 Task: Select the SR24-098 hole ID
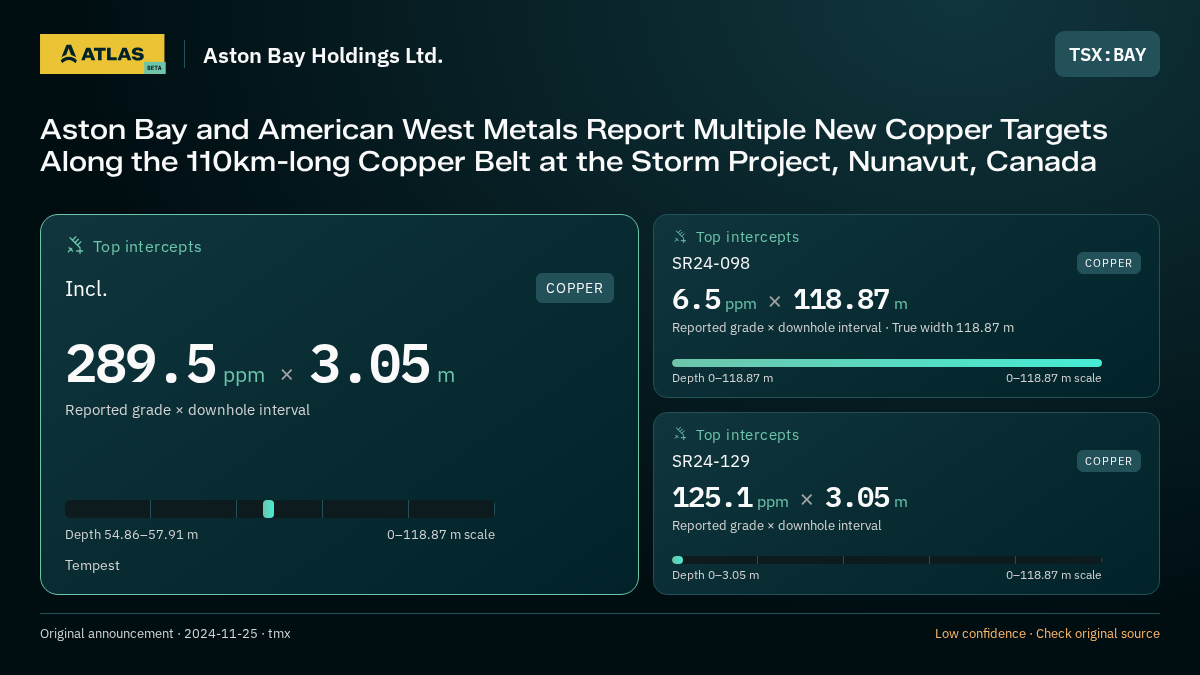[x=711, y=263]
